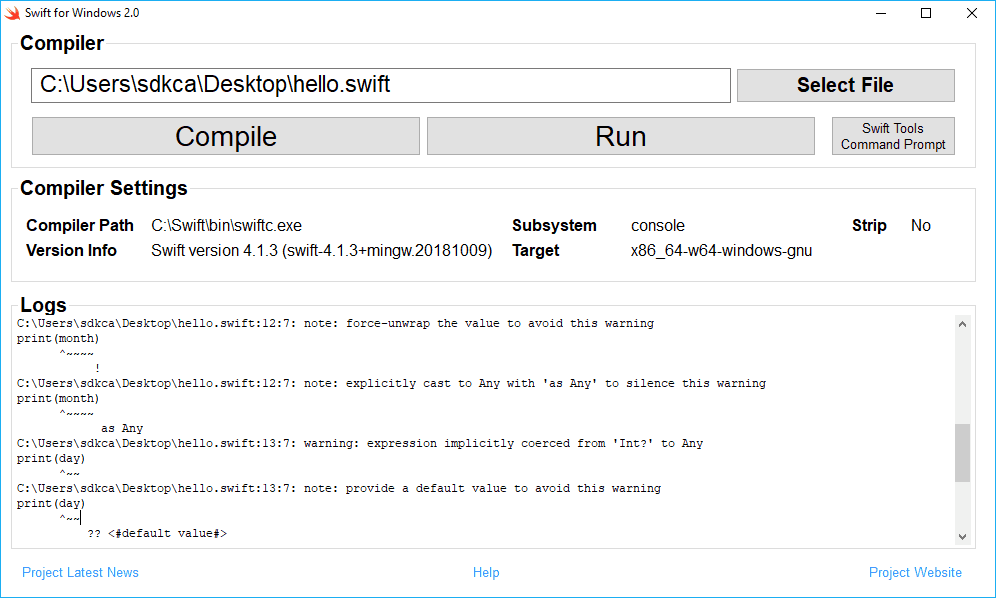Viewport: 996px width, 598px height.
Task: Click the Target value x86_64-w64-windows-gnu
Action: tap(721, 250)
